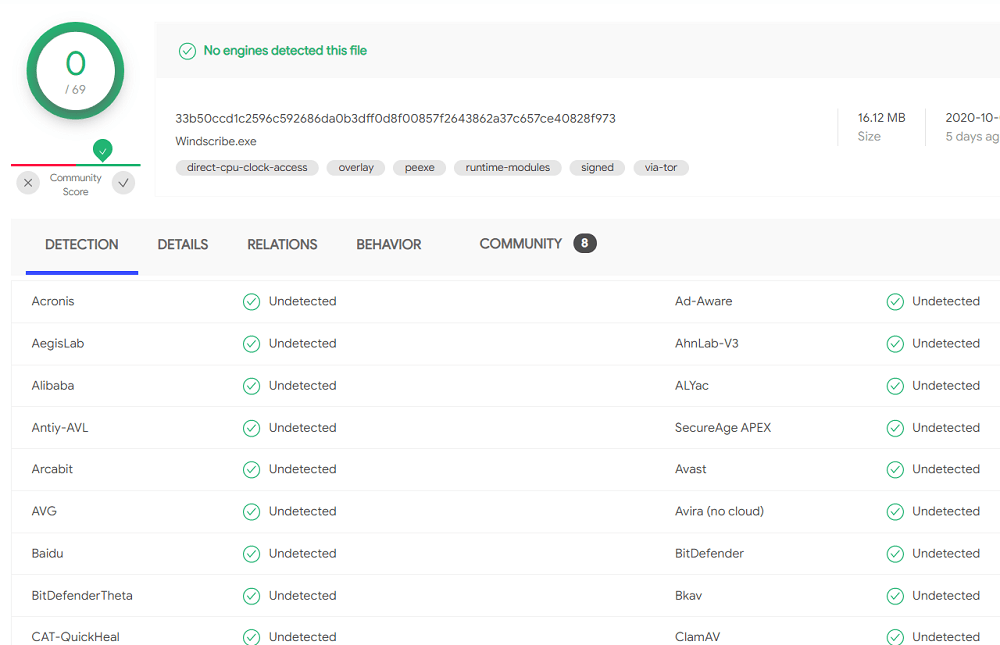Image resolution: width=1000 pixels, height=645 pixels.
Task: Click the Avira (no cloud) engine name
Action: [x=719, y=511]
